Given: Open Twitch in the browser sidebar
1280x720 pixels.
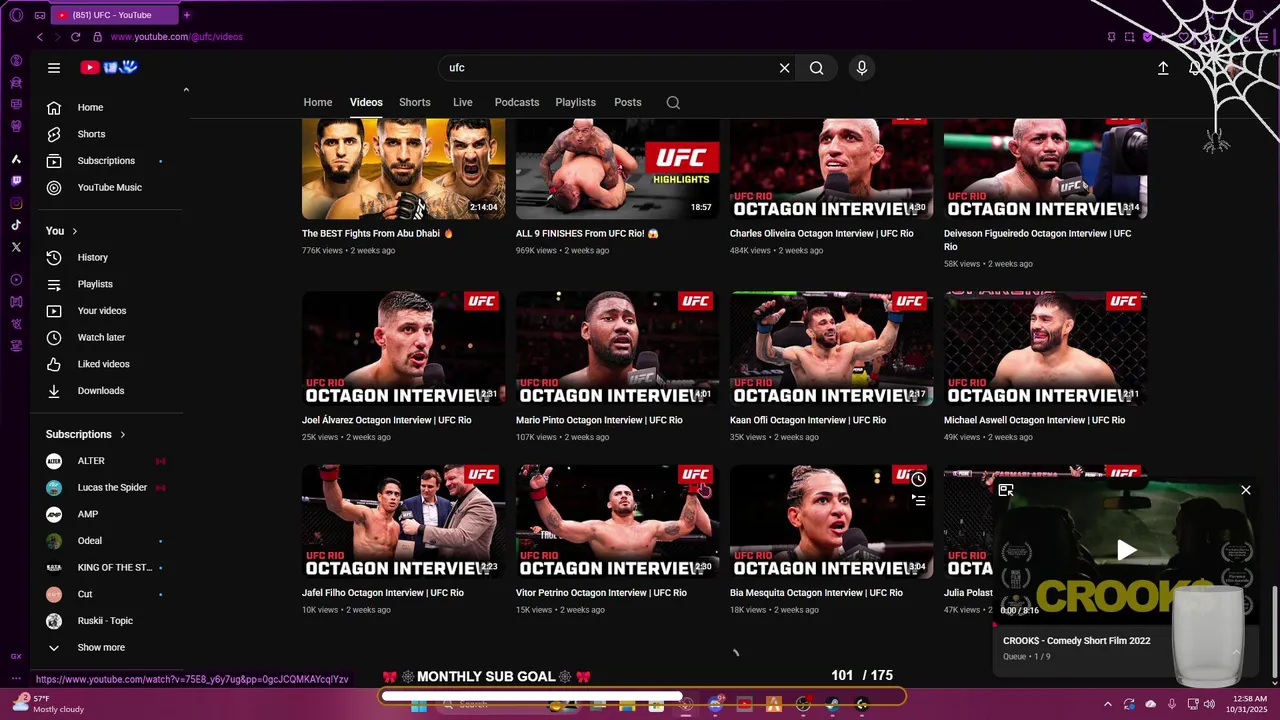Looking at the screenshot, I should tap(16, 181).
